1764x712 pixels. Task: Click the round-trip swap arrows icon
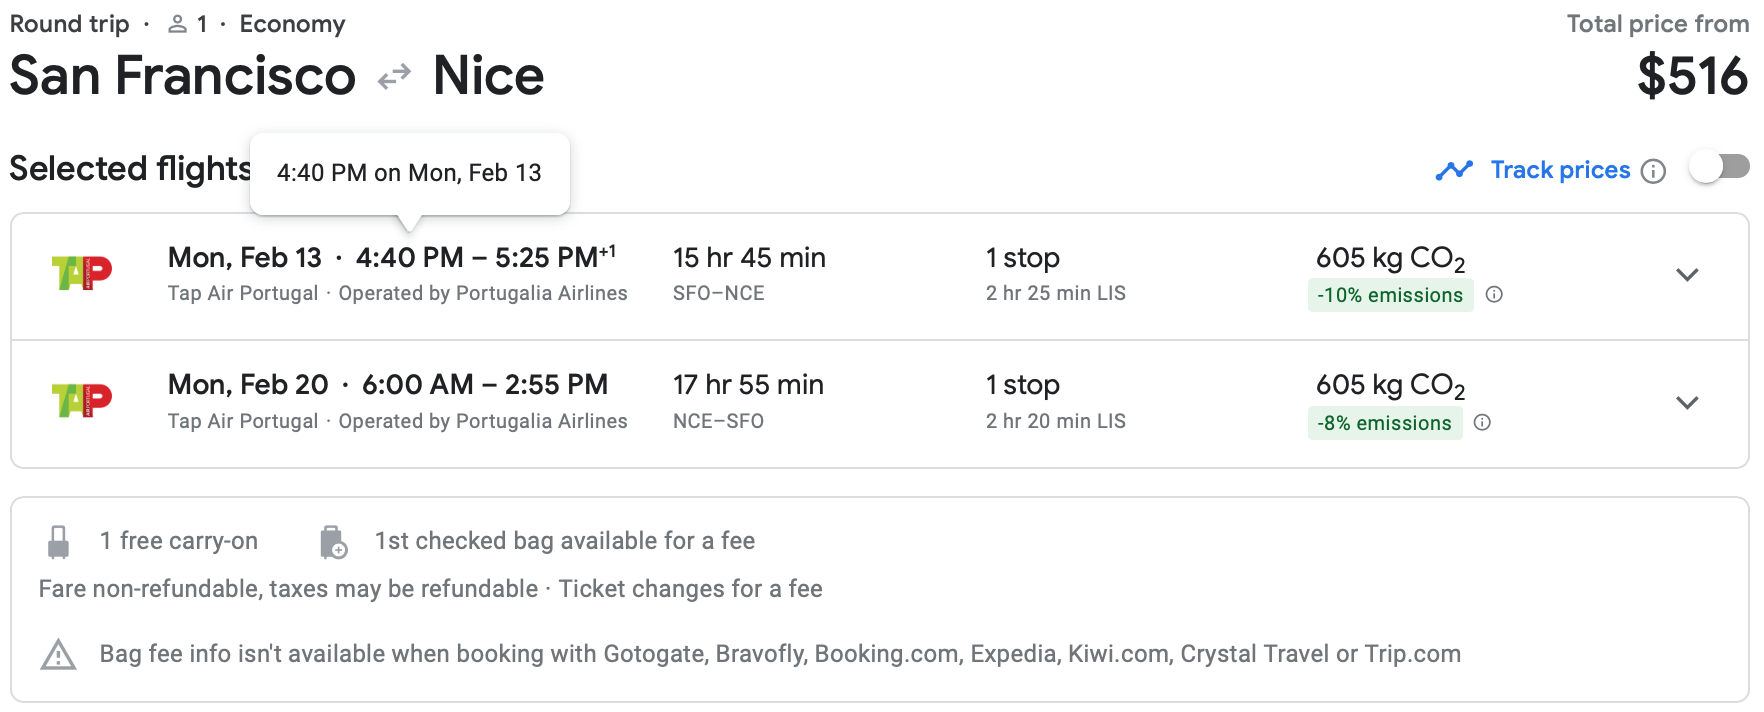point(394,77)
